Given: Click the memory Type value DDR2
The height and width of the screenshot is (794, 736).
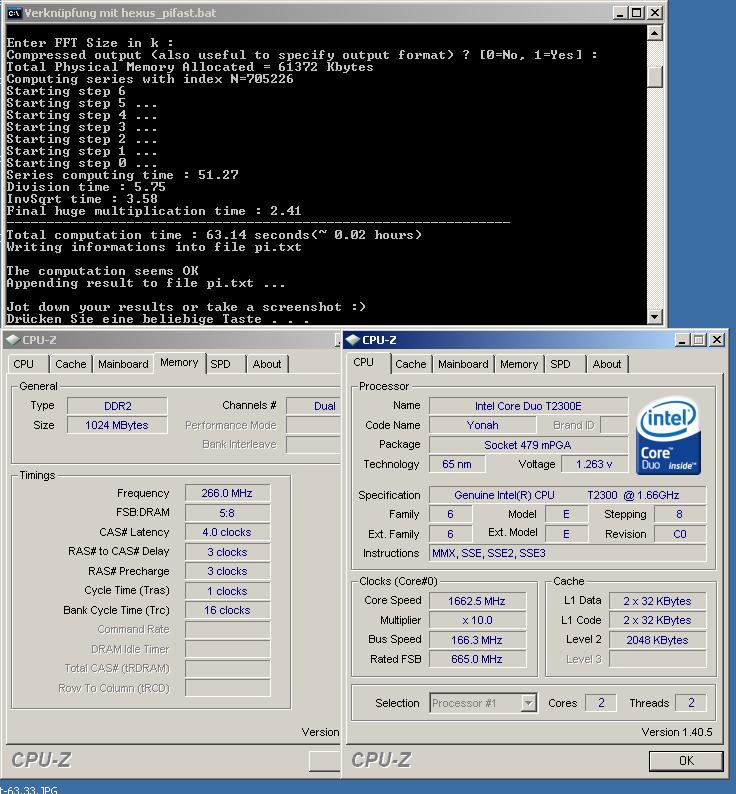Looking at the screenshot, I should pyautogui.click(x=117, y=406).
